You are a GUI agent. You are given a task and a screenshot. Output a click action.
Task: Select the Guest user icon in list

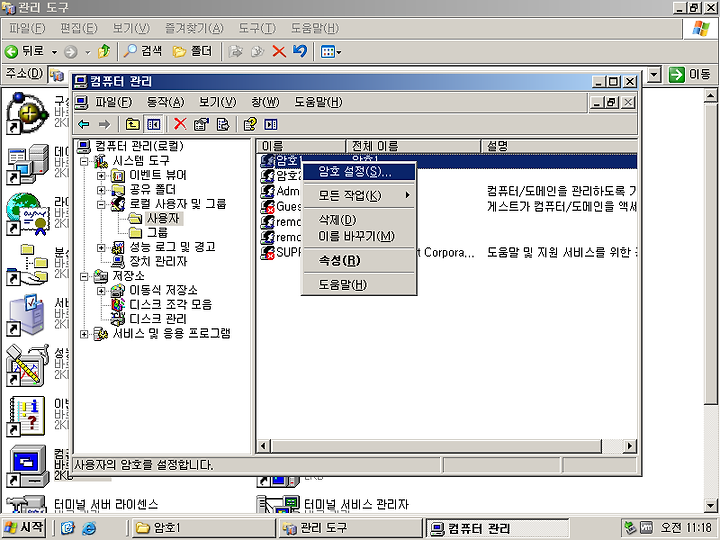(267, 206)
